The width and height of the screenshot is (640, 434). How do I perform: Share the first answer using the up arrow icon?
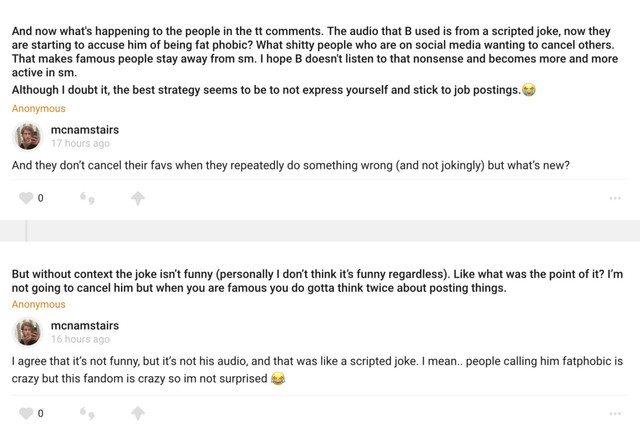pos(138,198)
